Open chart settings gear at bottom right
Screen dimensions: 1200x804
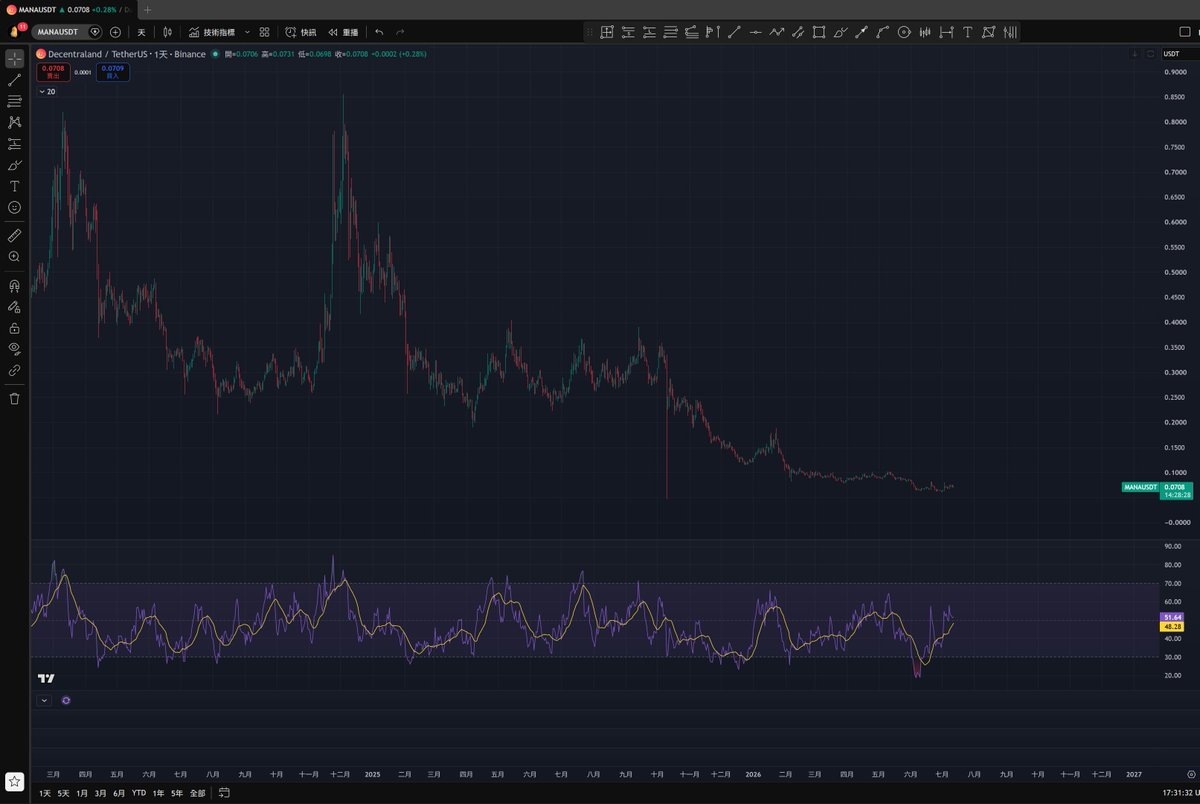coord(1190,774)
